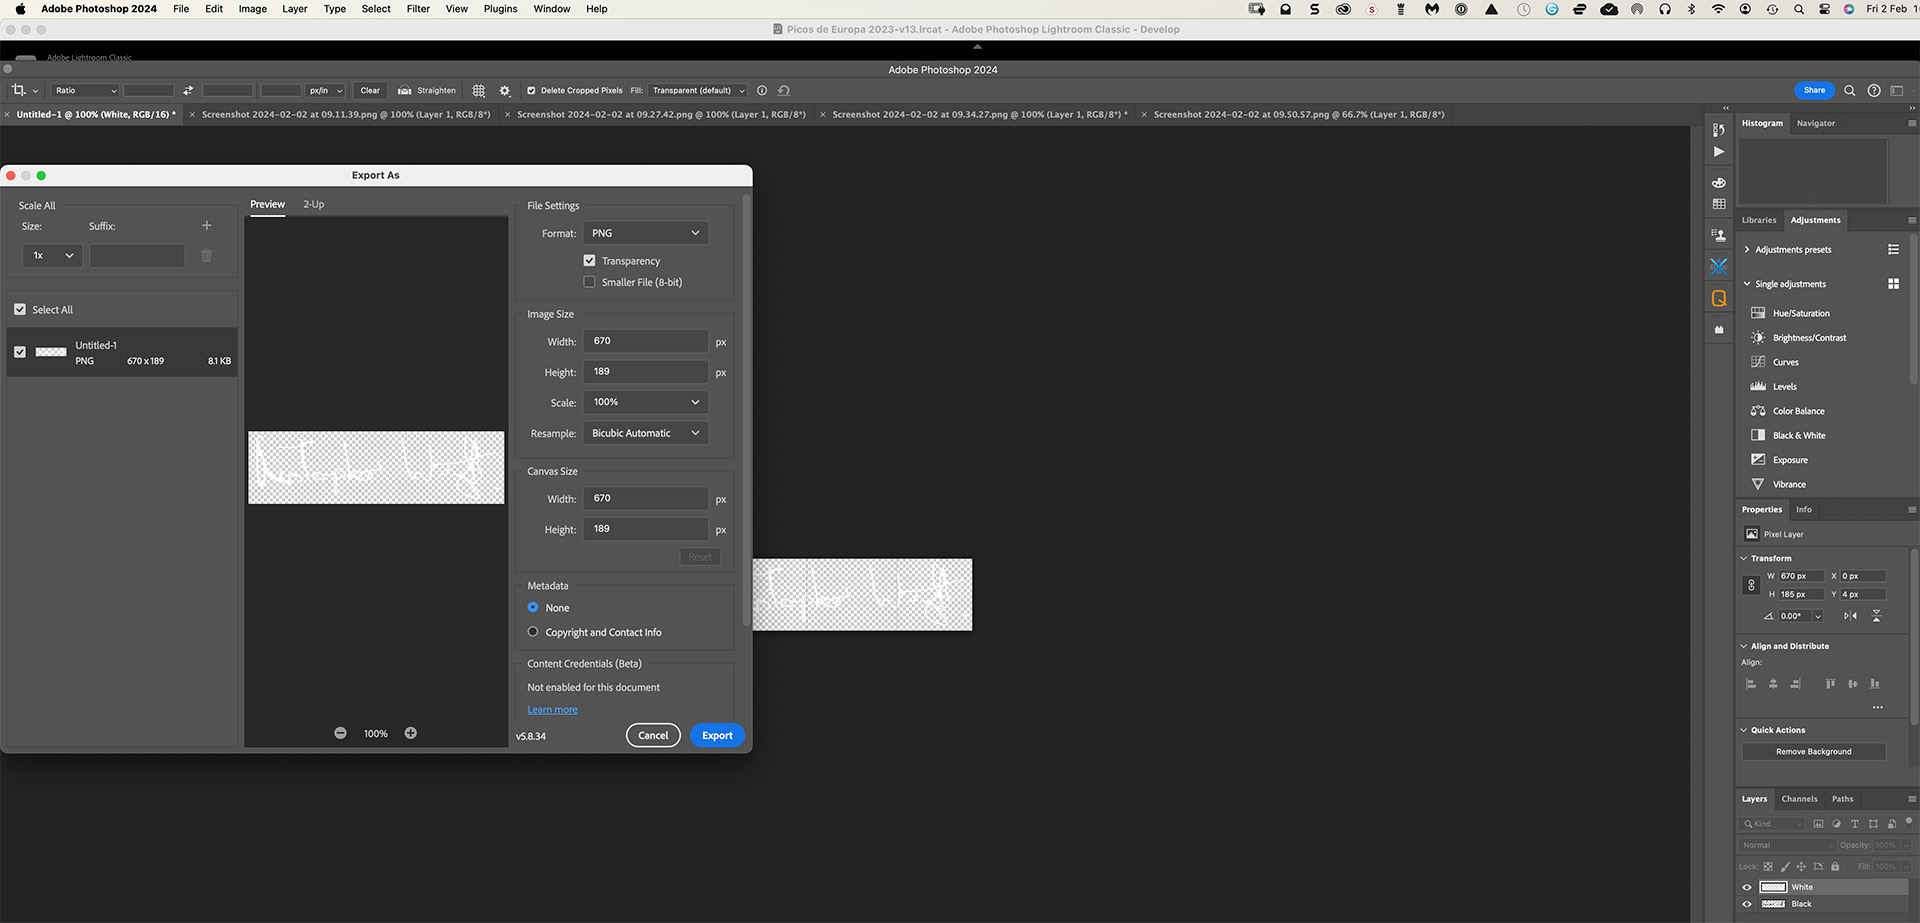This screenshot has height=923, width=1920.
Task: Click the Export button
Action: click(716, 735)
